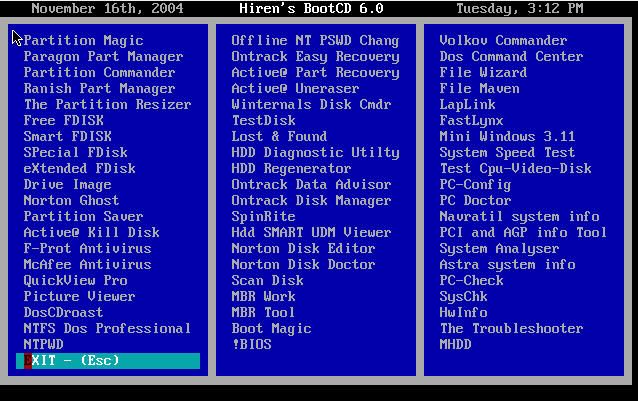Choose eXtended FDisk

tap(79, 168)
